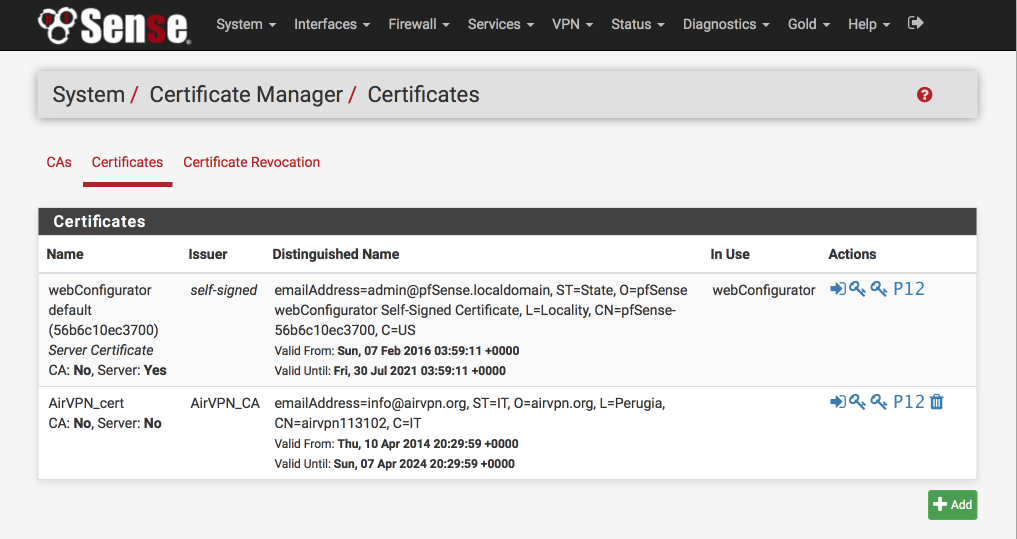Click the AirVPN_cert name cell

(86, 403)
